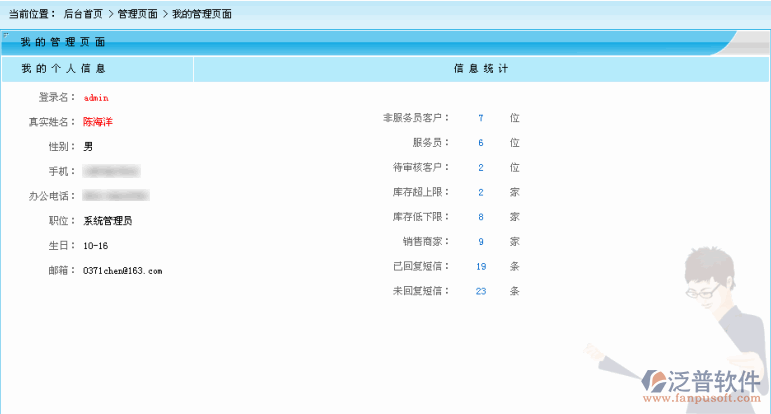View the 待审核客户 count of 2
Viewport: 771px width, 414px height.
click(x=481, y=167)
